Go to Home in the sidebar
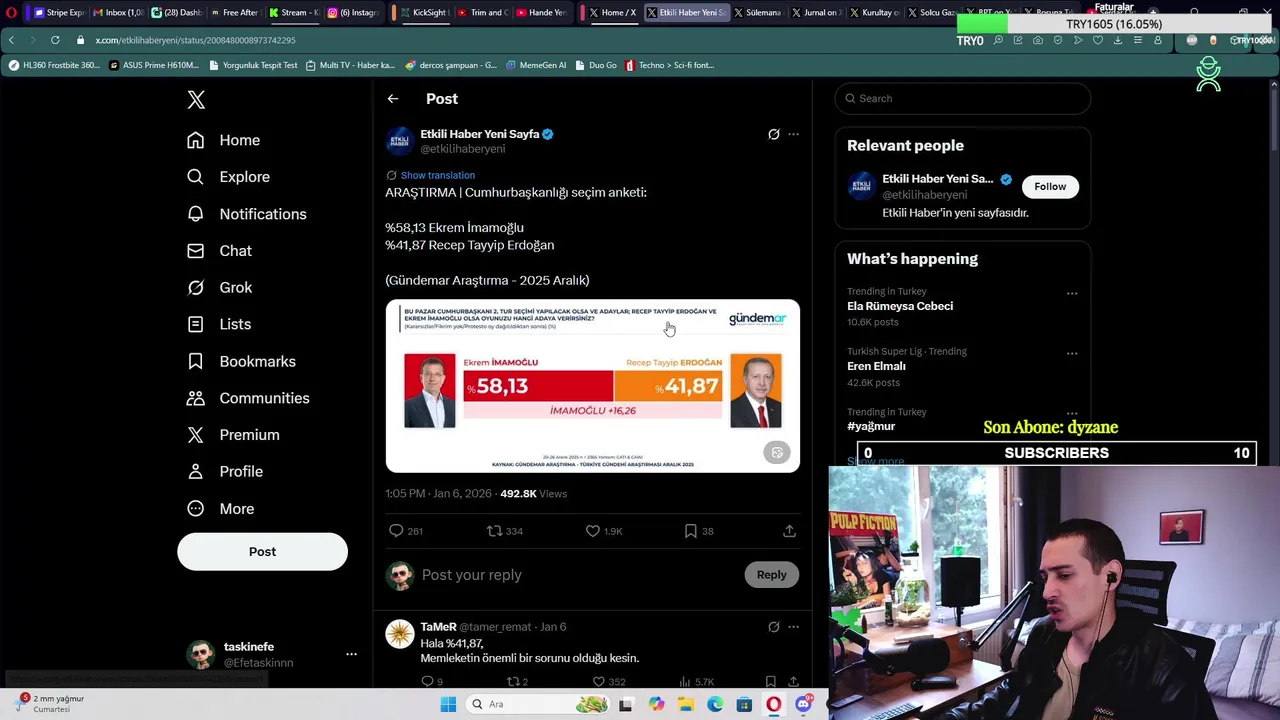 (224, 140)
